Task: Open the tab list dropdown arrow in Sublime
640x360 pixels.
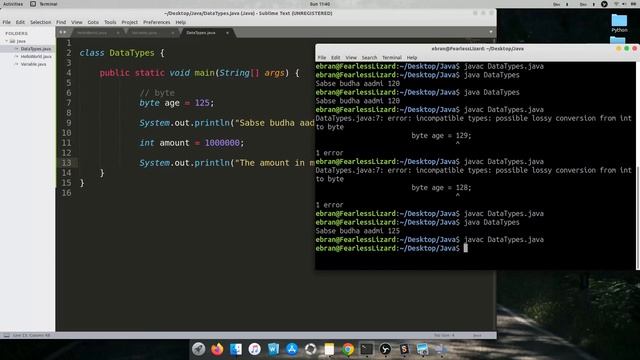Action: click(x=491, y=32)
